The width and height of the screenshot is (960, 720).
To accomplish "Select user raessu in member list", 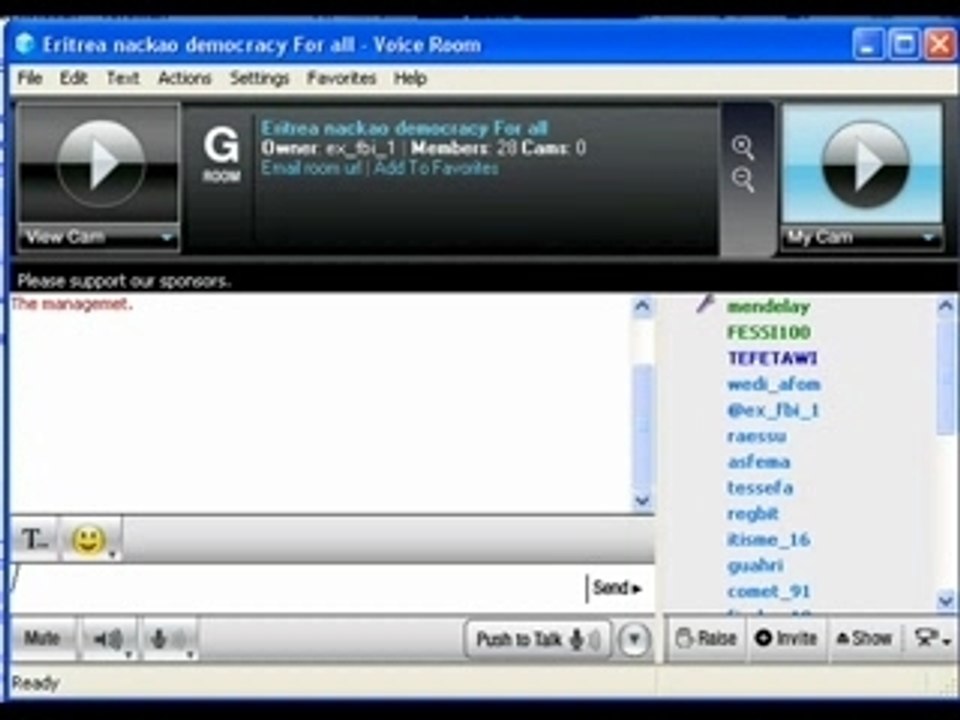I will (x=757, y=436).
